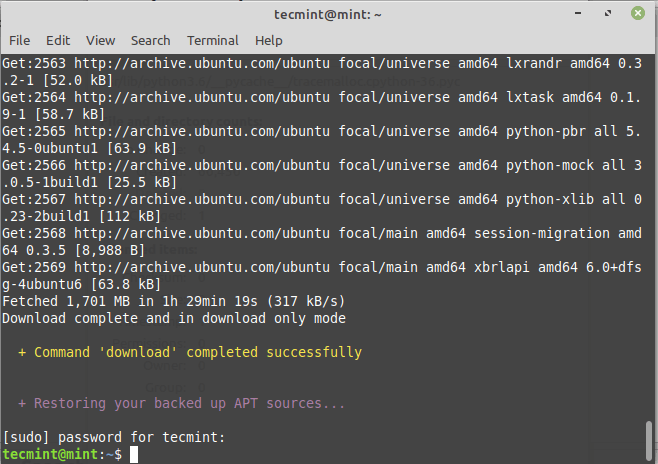Viewport: 658px width, 464px height.
Task: Open the View menu
Action: 100,40
